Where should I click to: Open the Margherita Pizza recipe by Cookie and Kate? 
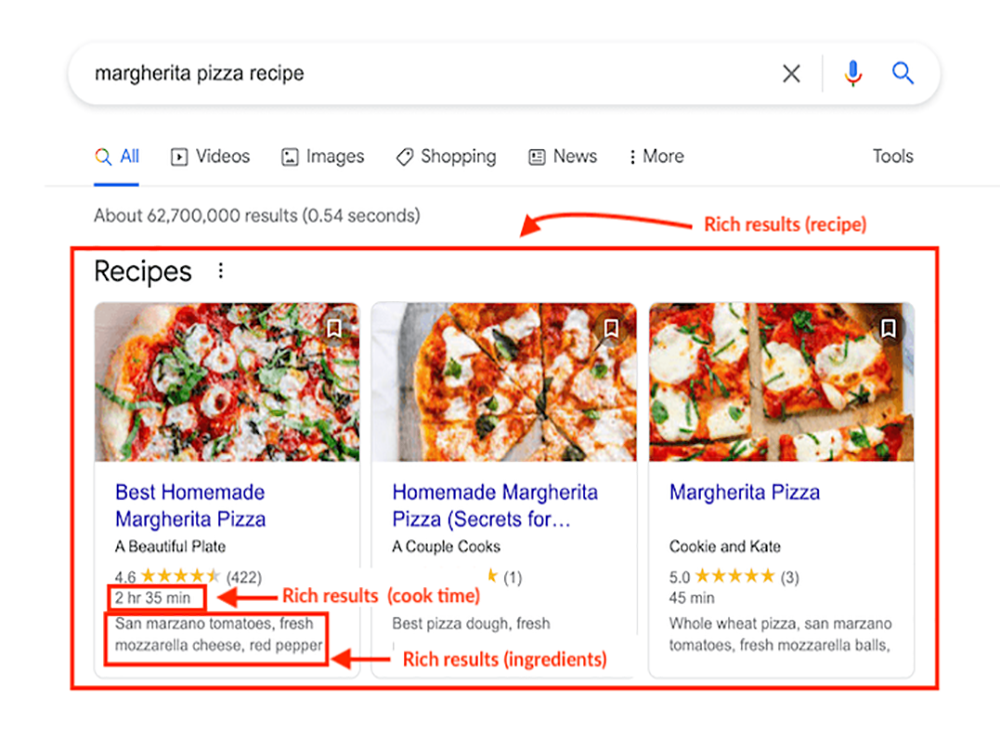click(744, 492)
